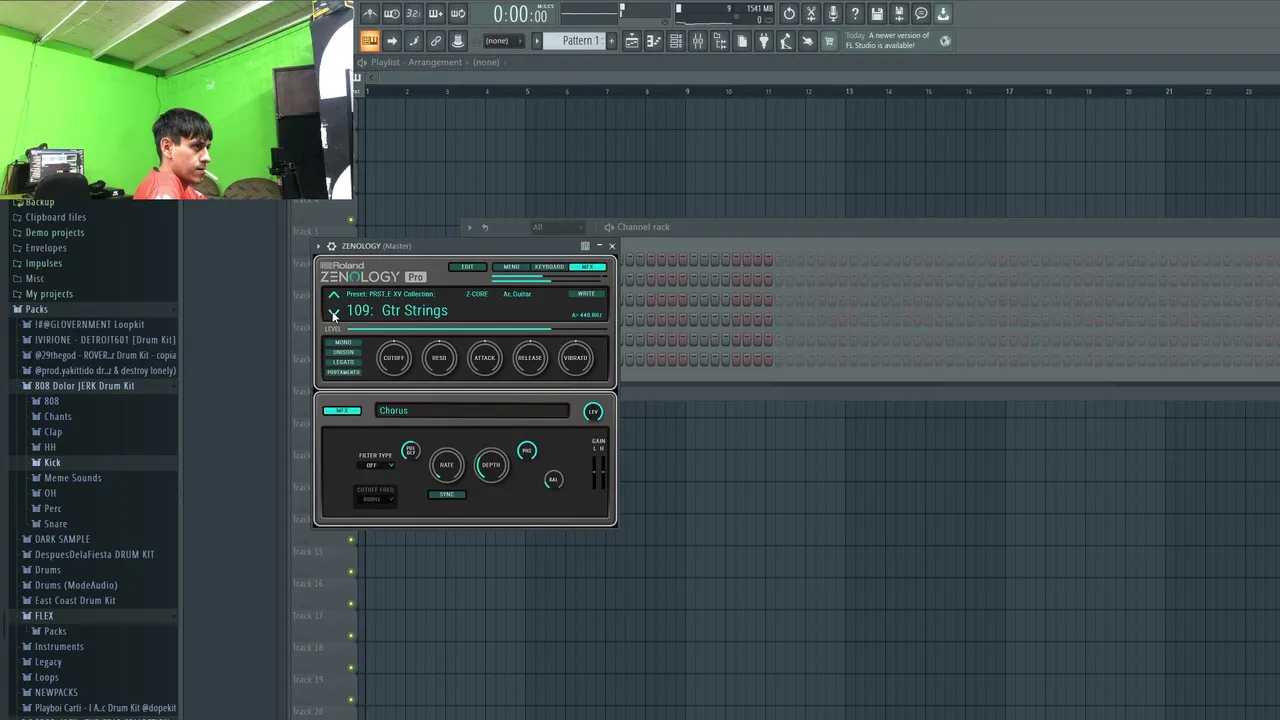Toggle PORTAMENTO in ZENOLOGY
Viewport: 1280px width, 720px height.
click(343, 372)
